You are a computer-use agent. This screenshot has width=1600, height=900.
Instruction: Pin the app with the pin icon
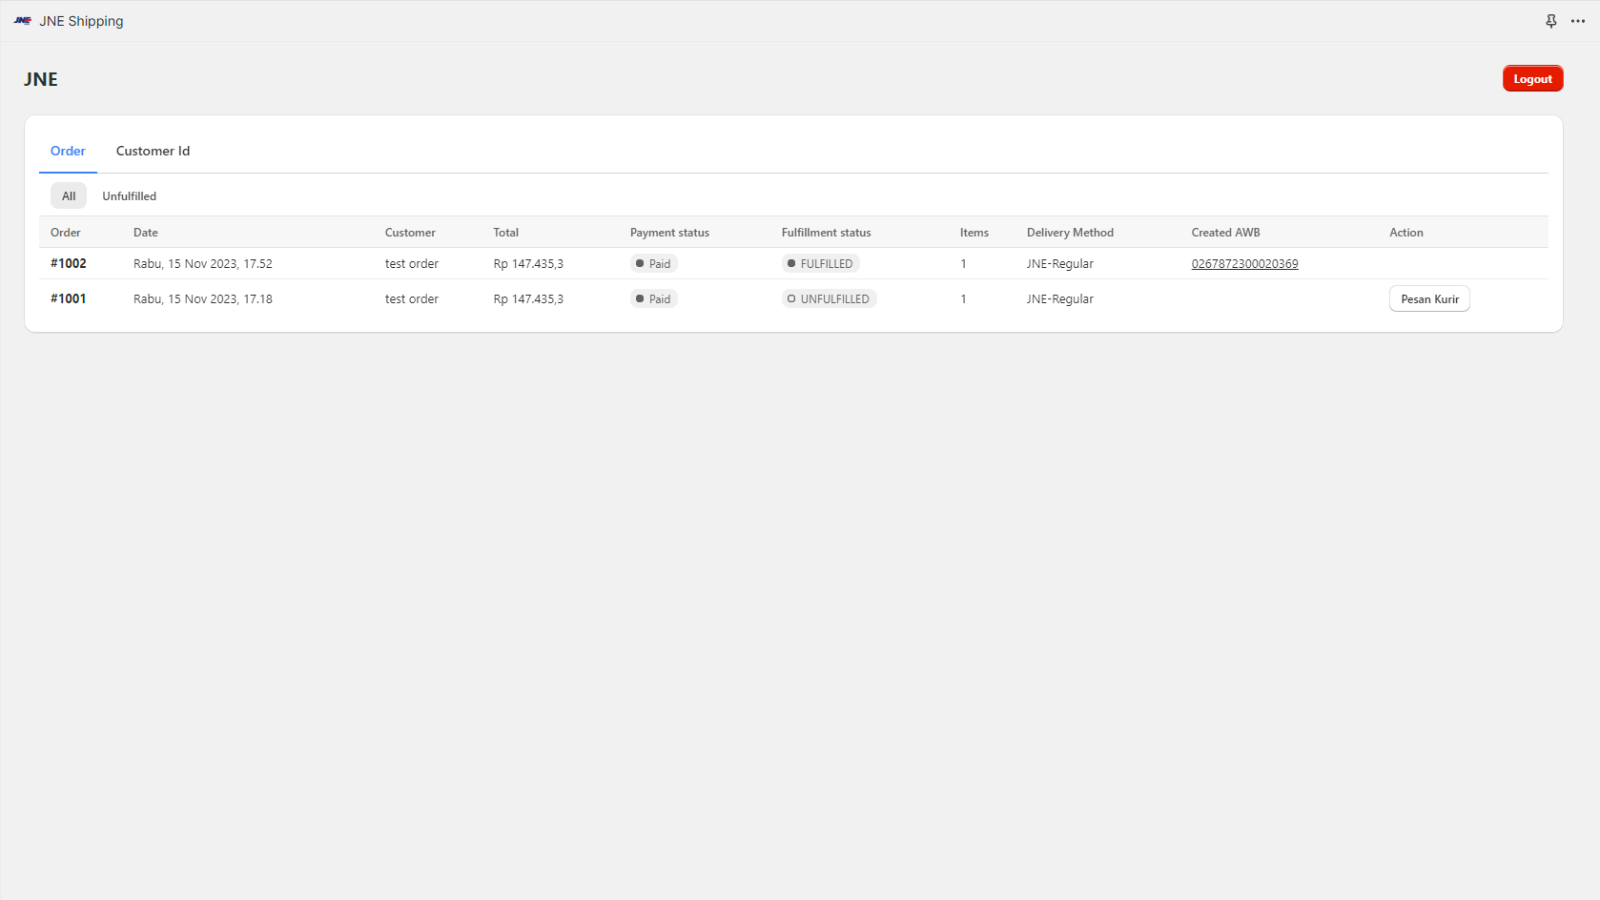(x=1551, y=21)
